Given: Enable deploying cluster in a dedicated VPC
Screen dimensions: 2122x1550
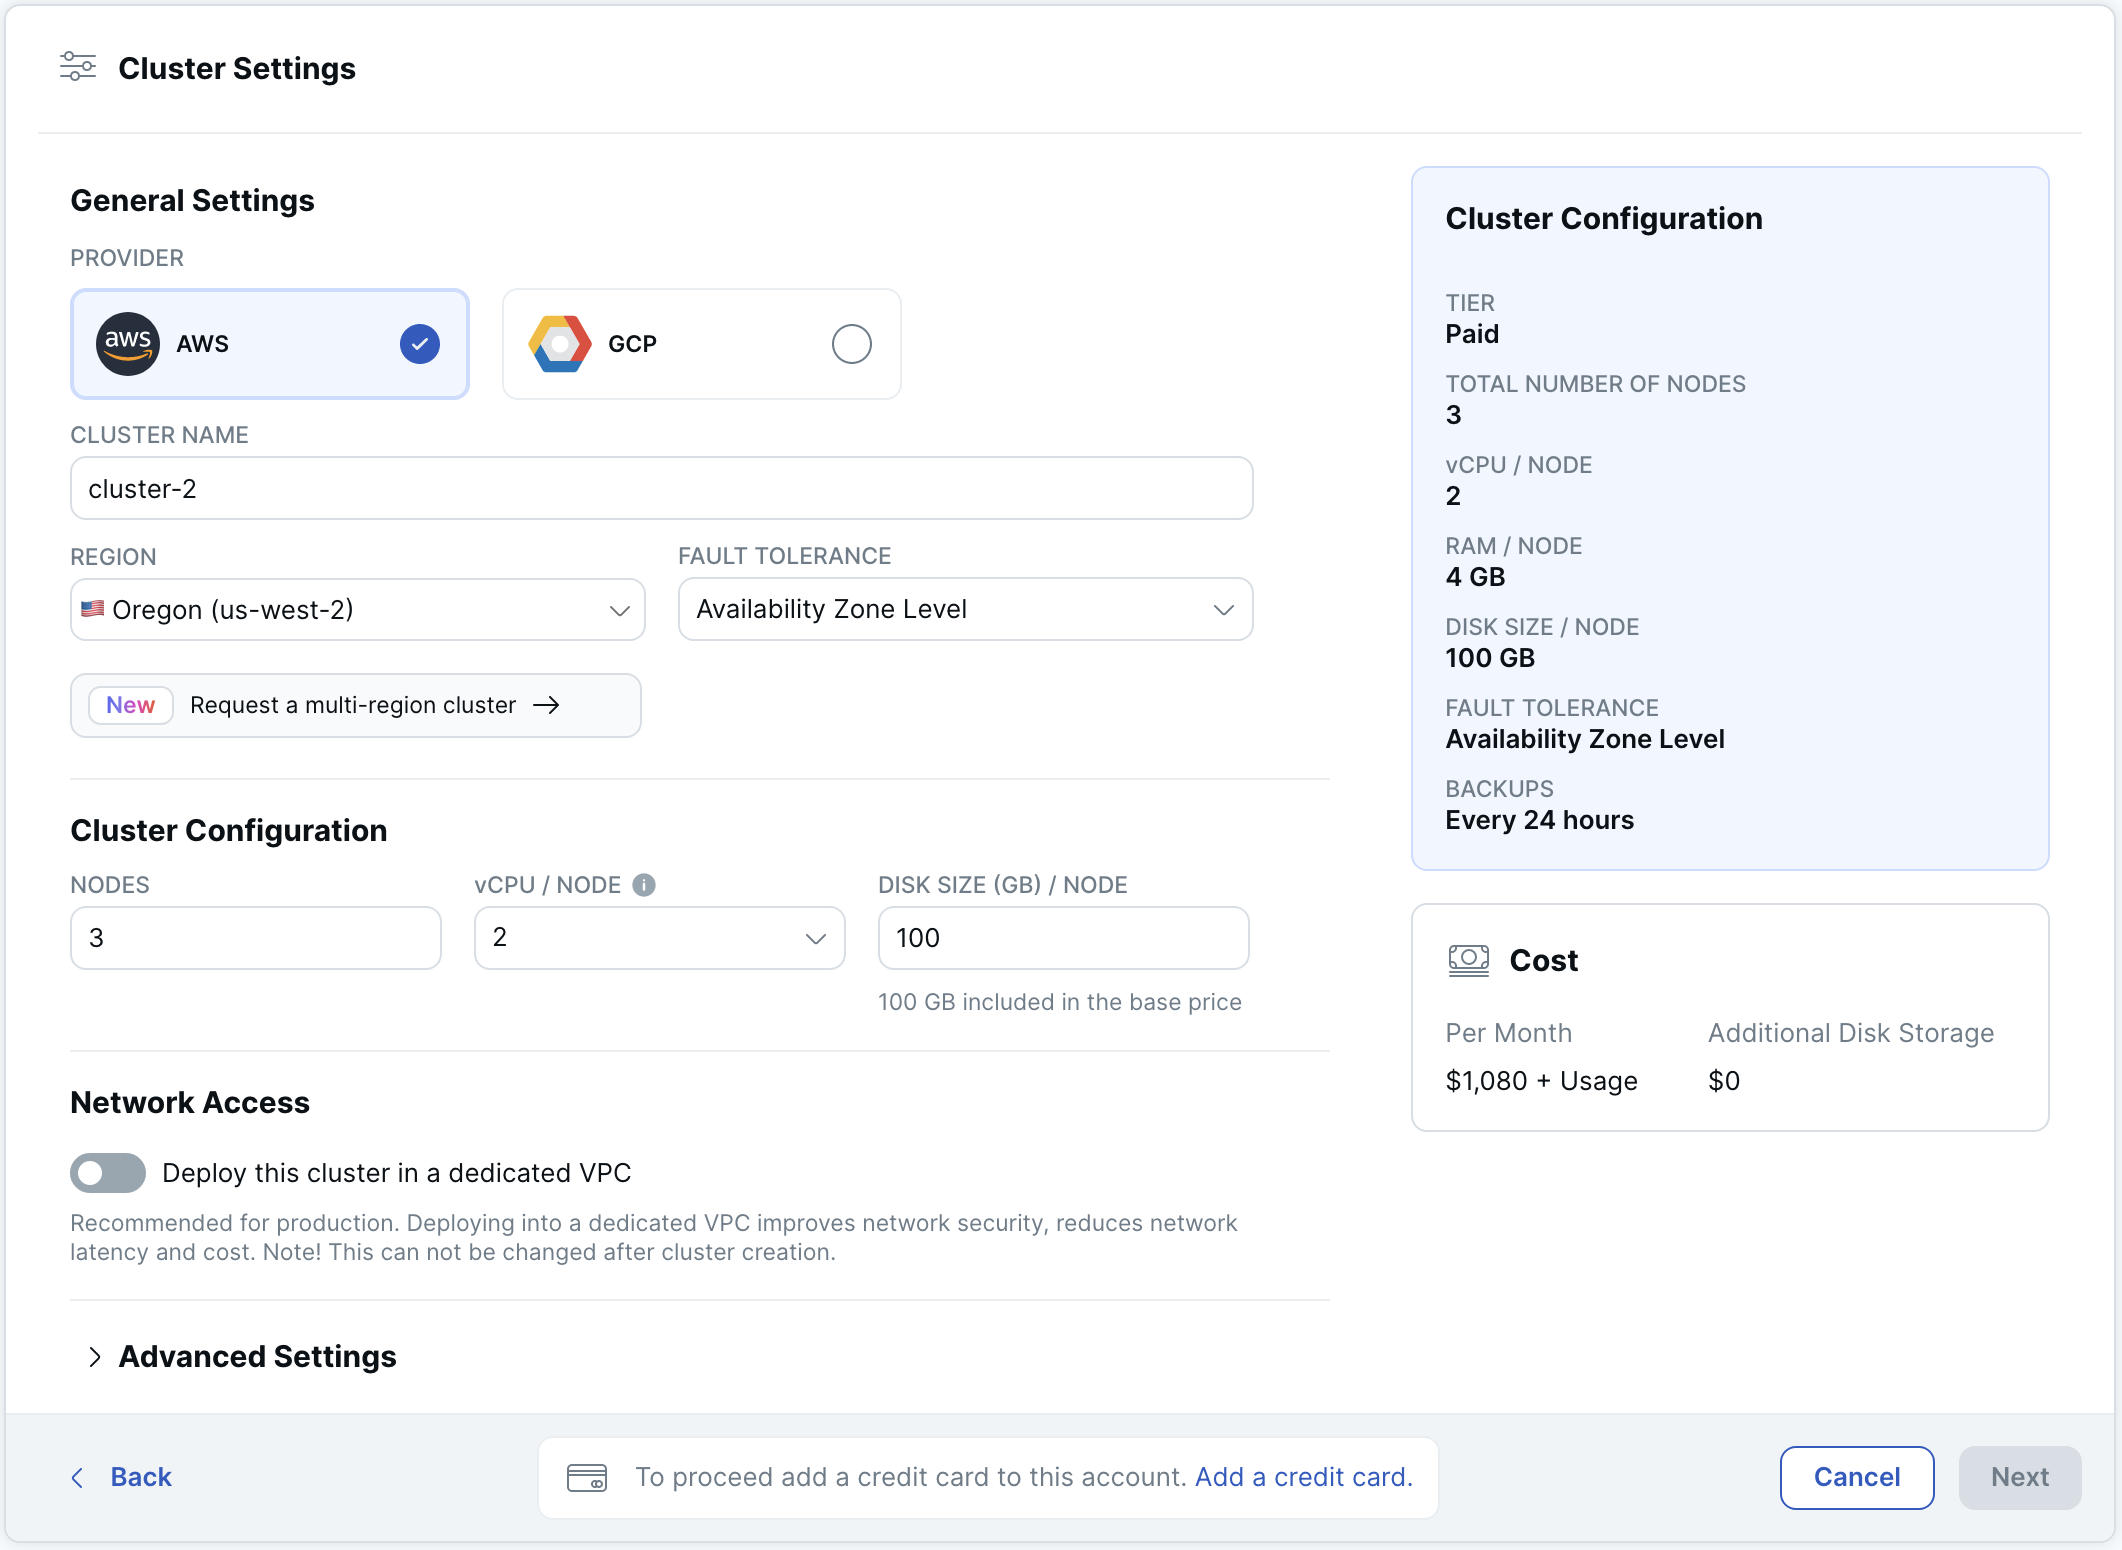Looking at the screenshot, I should [107, 1172].
